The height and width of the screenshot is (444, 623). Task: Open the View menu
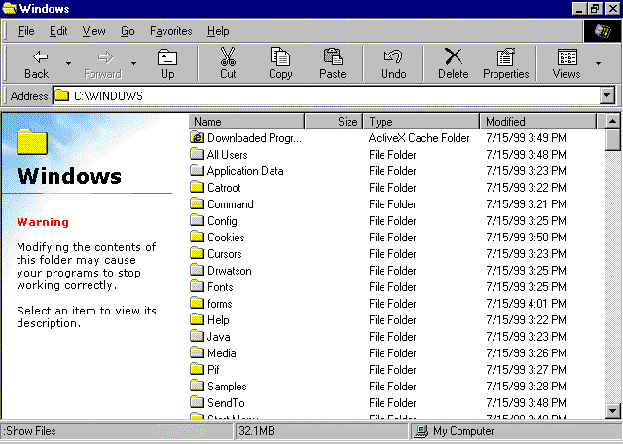(94, 31)
